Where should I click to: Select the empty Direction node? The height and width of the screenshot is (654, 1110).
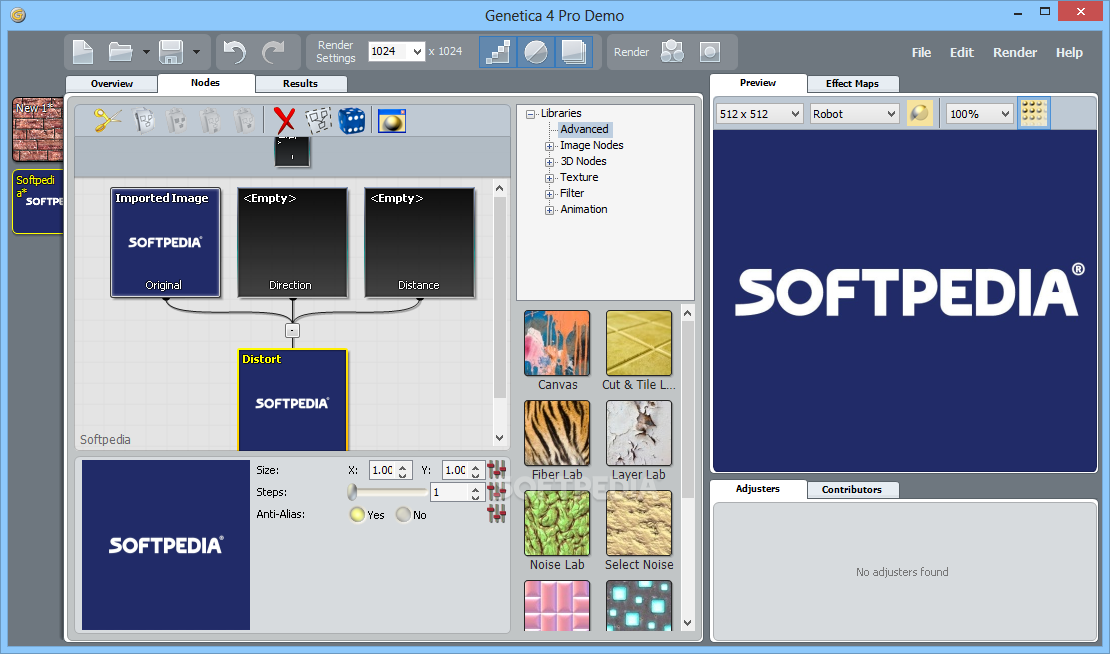coord(292,242)
